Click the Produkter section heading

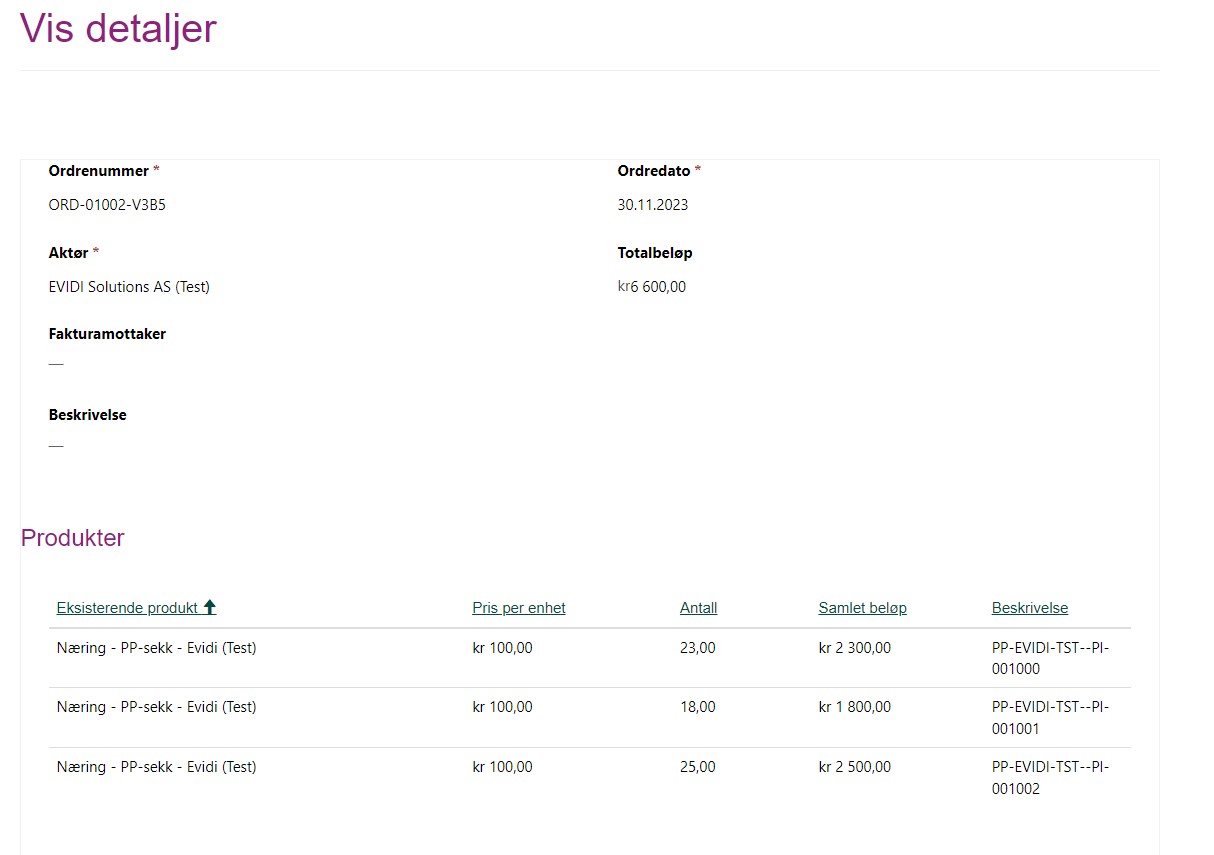pyautogui.click(x=72, y=538)
